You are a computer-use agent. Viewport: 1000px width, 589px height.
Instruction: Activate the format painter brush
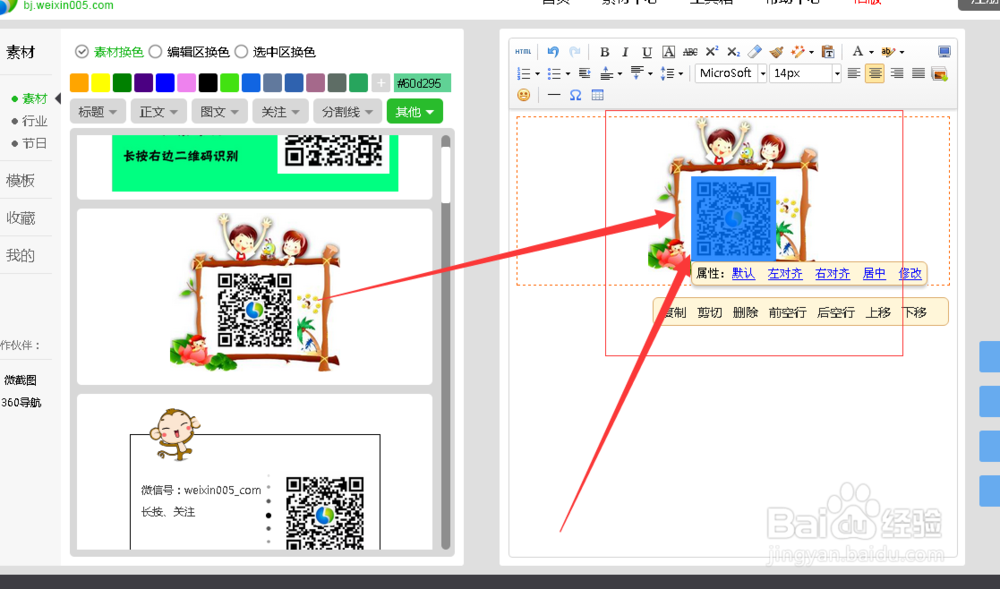point(776,52)
